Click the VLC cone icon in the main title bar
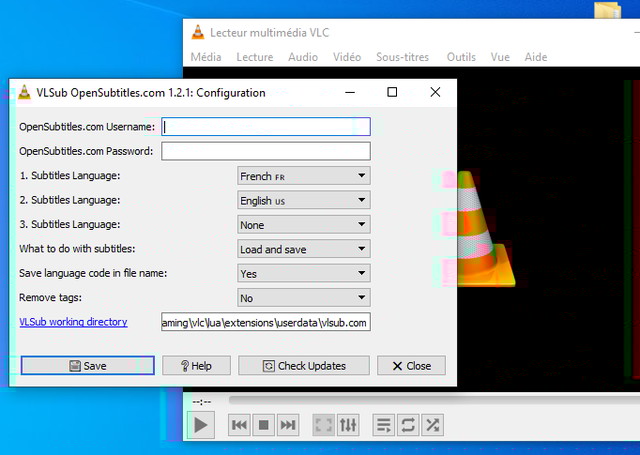The height and width of the screenshot is (455, 640). 198,32
